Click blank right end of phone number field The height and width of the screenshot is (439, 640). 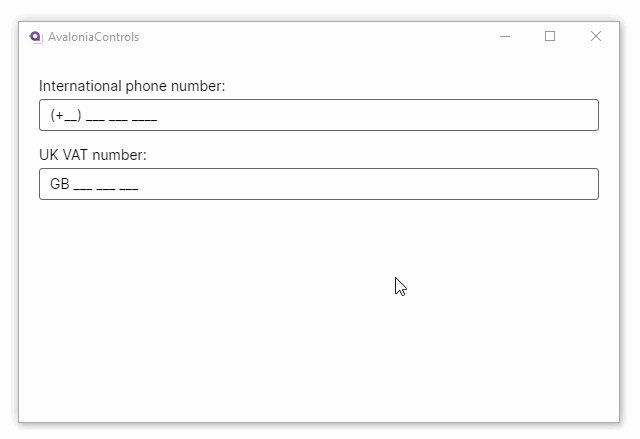(x=560, y=115)
